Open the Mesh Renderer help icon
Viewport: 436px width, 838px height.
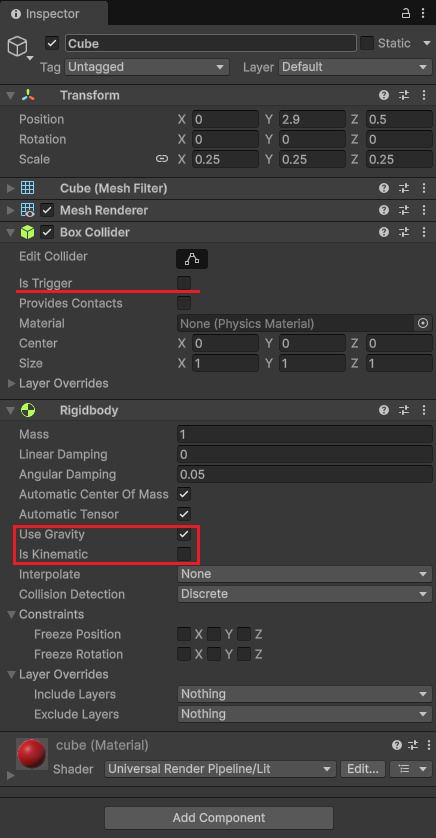[384, 210]
